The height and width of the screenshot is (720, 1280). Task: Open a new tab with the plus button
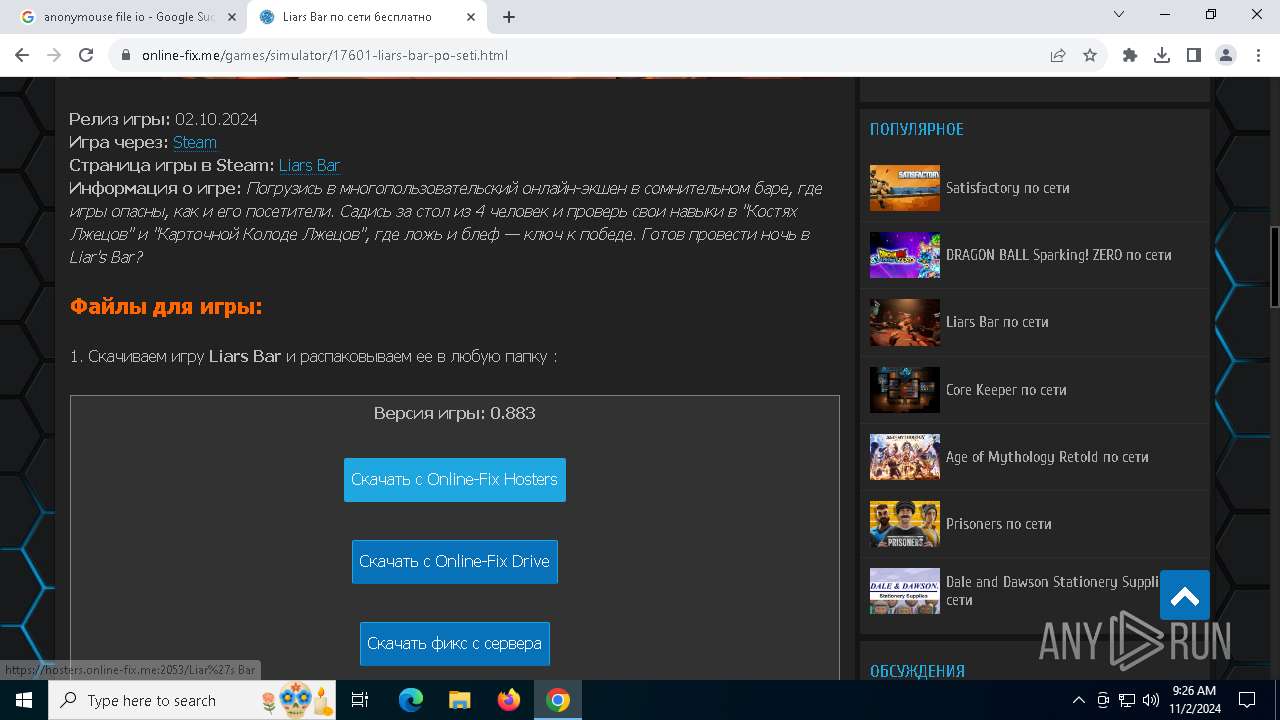(x=509, y=17)
